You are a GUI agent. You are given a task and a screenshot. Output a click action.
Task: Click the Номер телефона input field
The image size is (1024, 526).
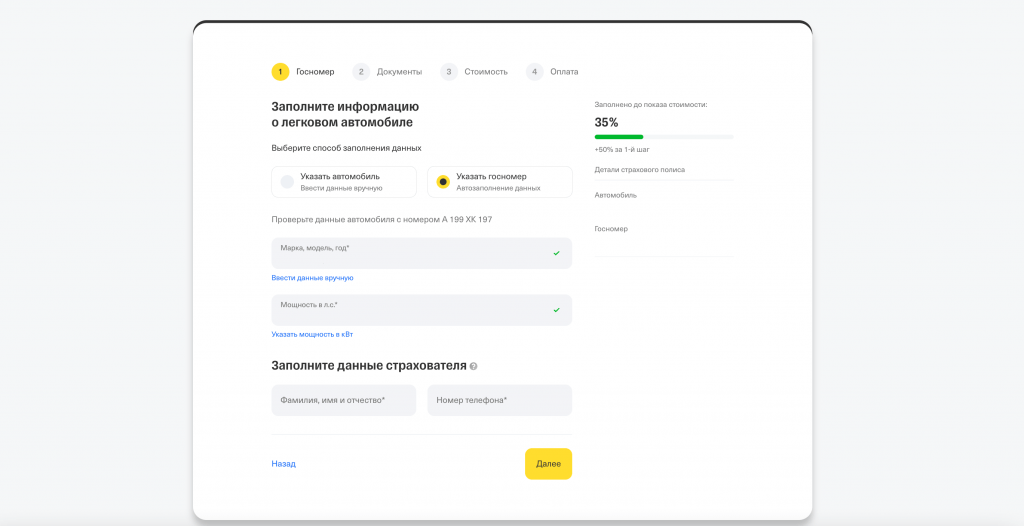[499, 400]
